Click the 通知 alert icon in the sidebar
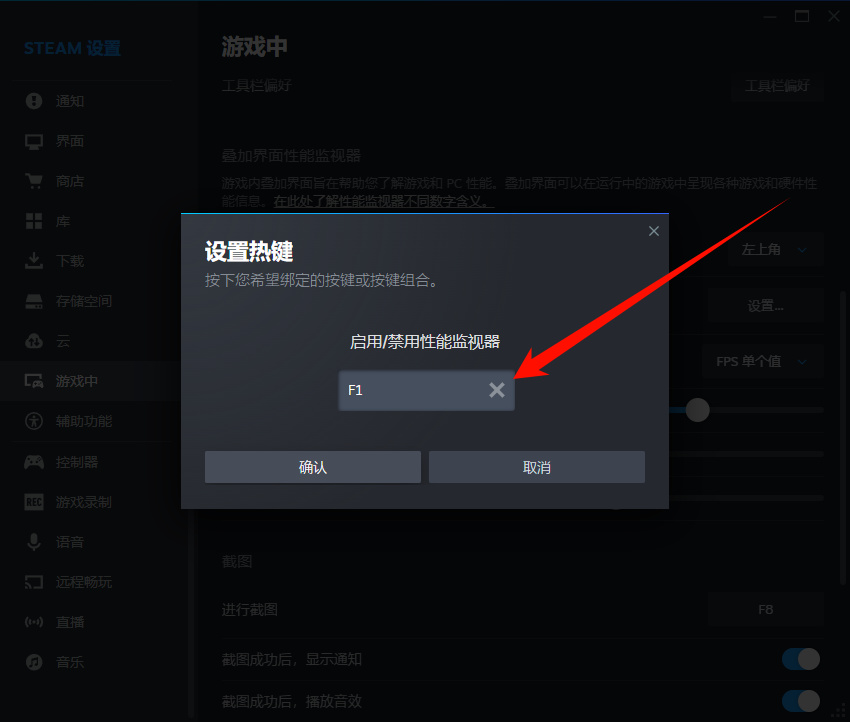850x722 pixels. tap(34, 101)
